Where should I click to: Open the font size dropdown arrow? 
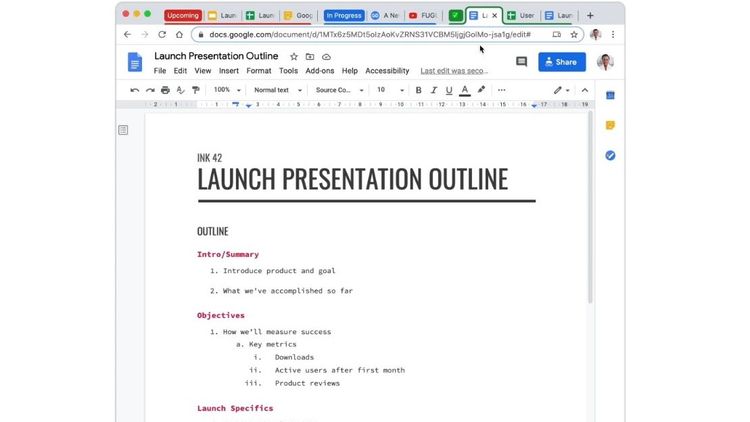(402, 90)
